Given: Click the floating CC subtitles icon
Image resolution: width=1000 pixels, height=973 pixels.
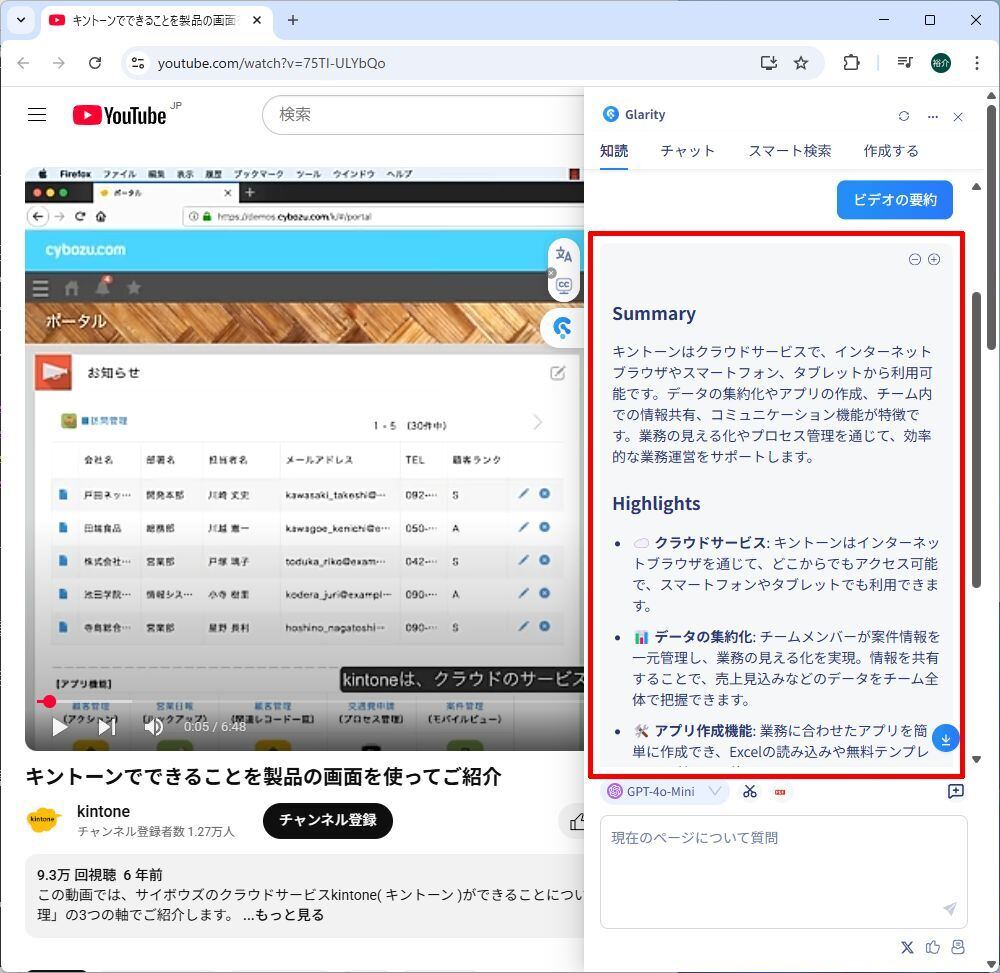Looking at the screenshot, I should coord(564,285).
